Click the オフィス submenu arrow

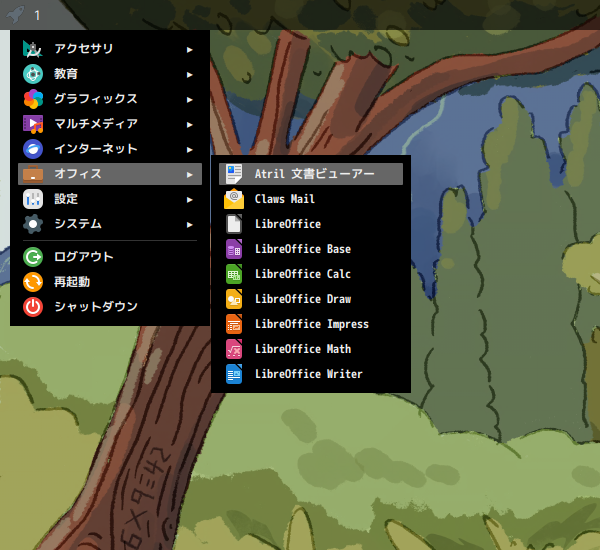(x=189, y=175)
